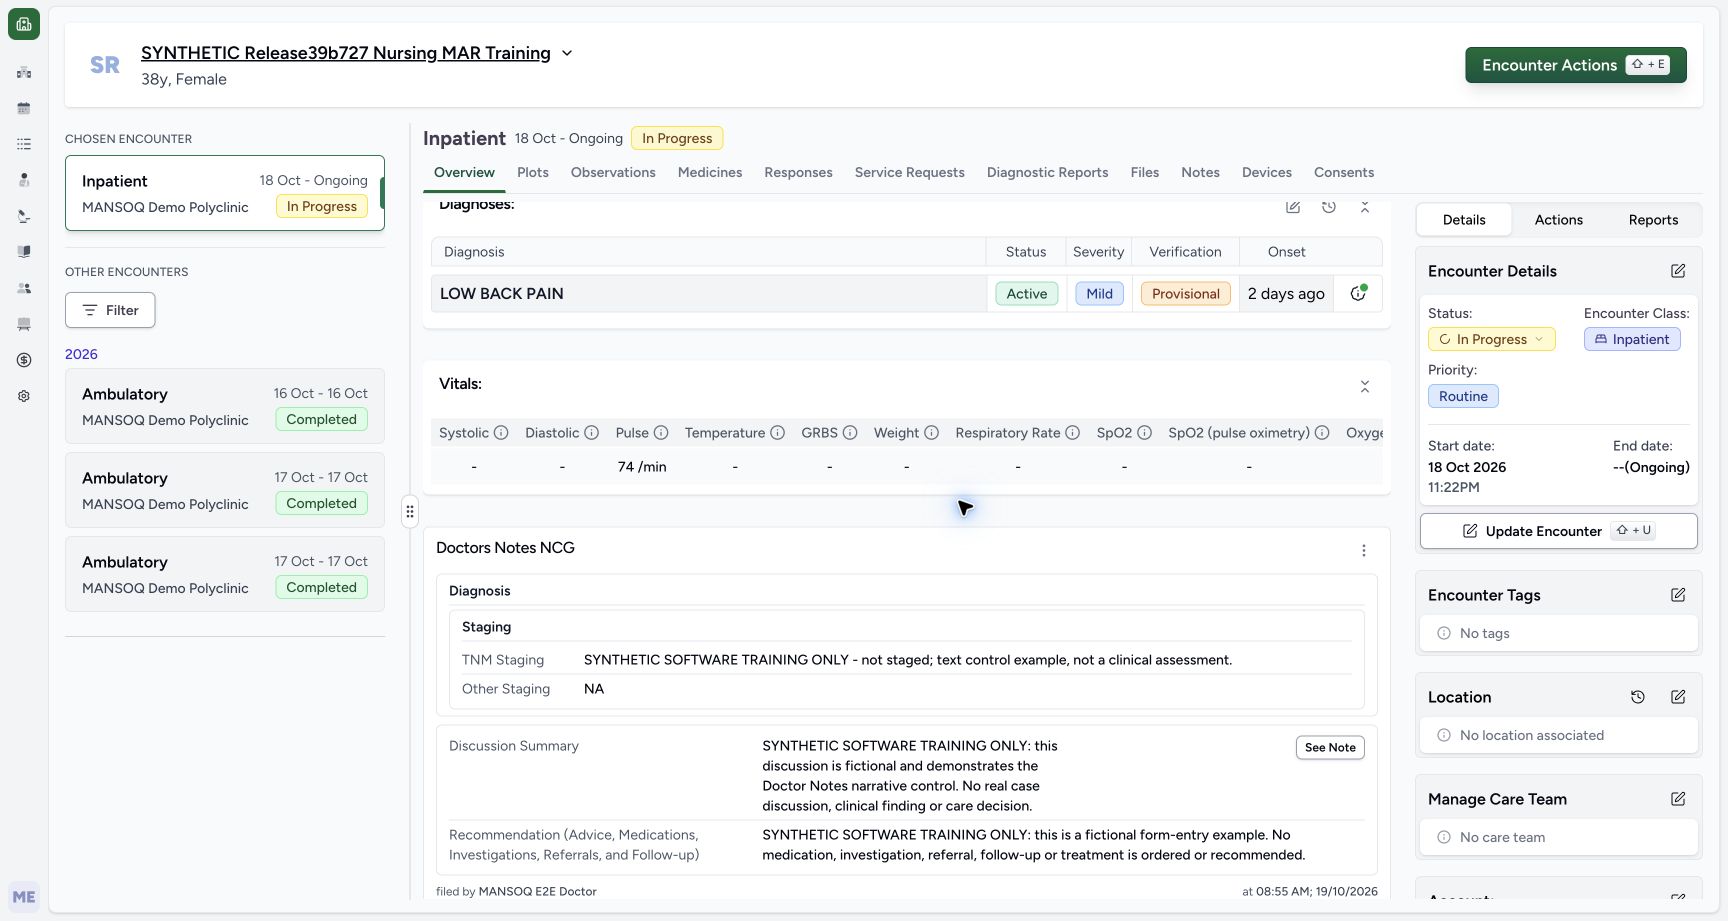Select the Reports tab in side panel
1728x921 pixels.
1653,220
